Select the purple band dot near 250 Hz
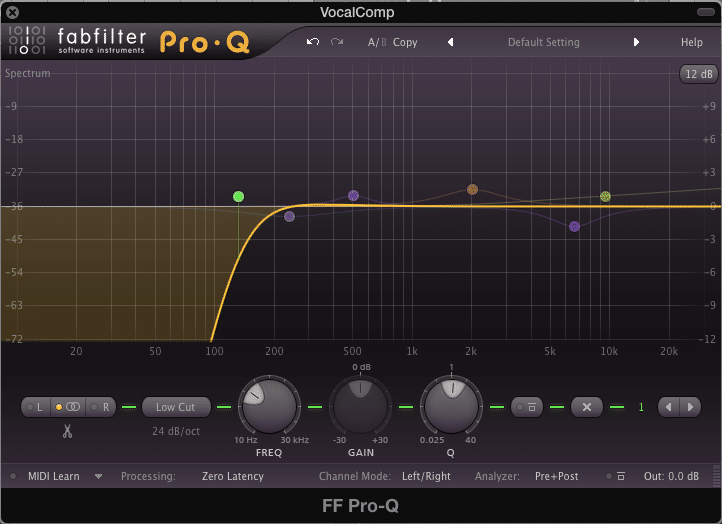Viewport: 722px width, 524px height. point(289,216)
